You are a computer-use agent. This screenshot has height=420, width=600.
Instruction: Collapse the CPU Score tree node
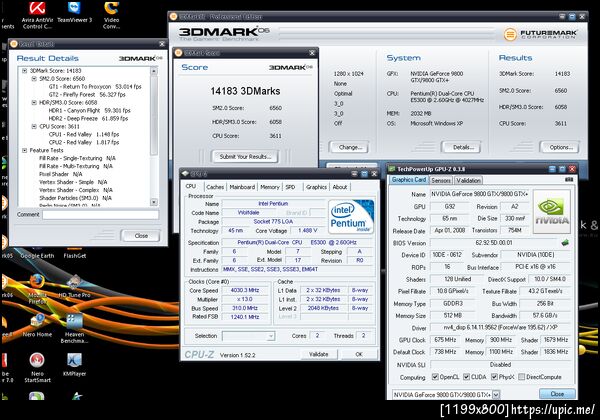click(x=34, y=126)
